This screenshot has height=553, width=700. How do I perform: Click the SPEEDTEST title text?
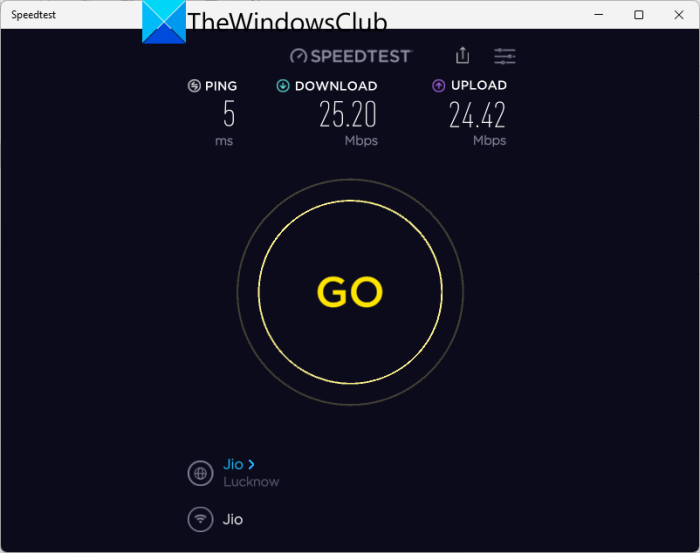pos(361,56)
